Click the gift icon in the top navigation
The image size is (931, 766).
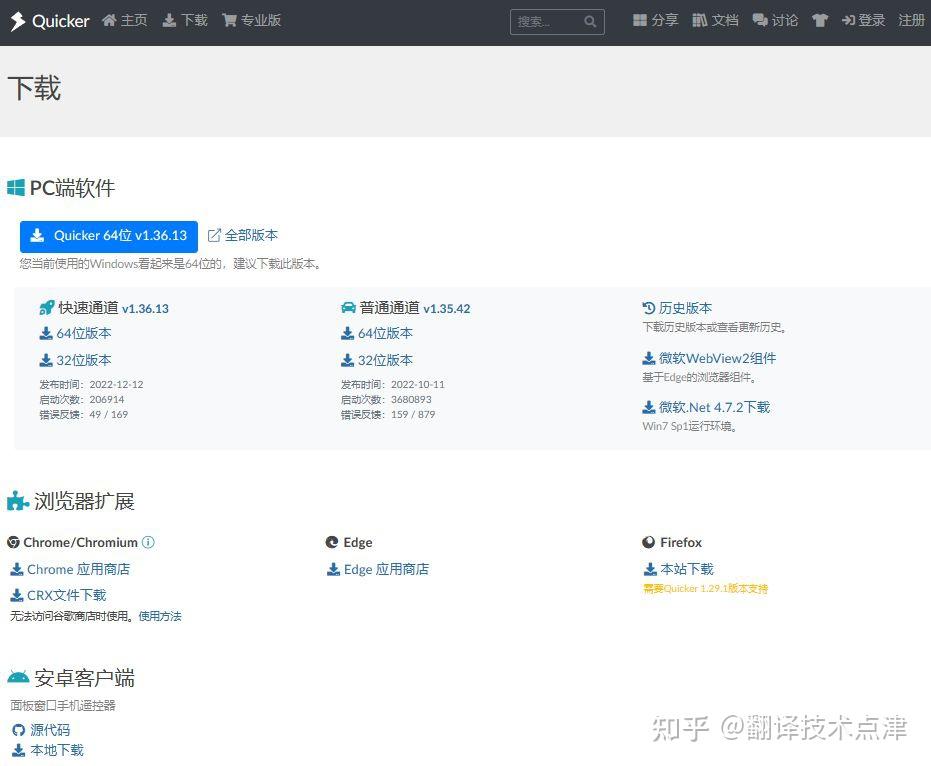820,20
